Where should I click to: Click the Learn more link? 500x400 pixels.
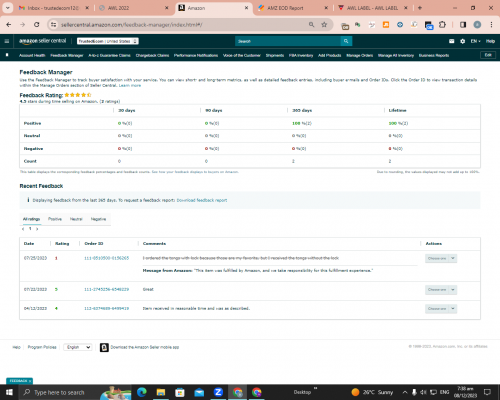pos(130,86)
